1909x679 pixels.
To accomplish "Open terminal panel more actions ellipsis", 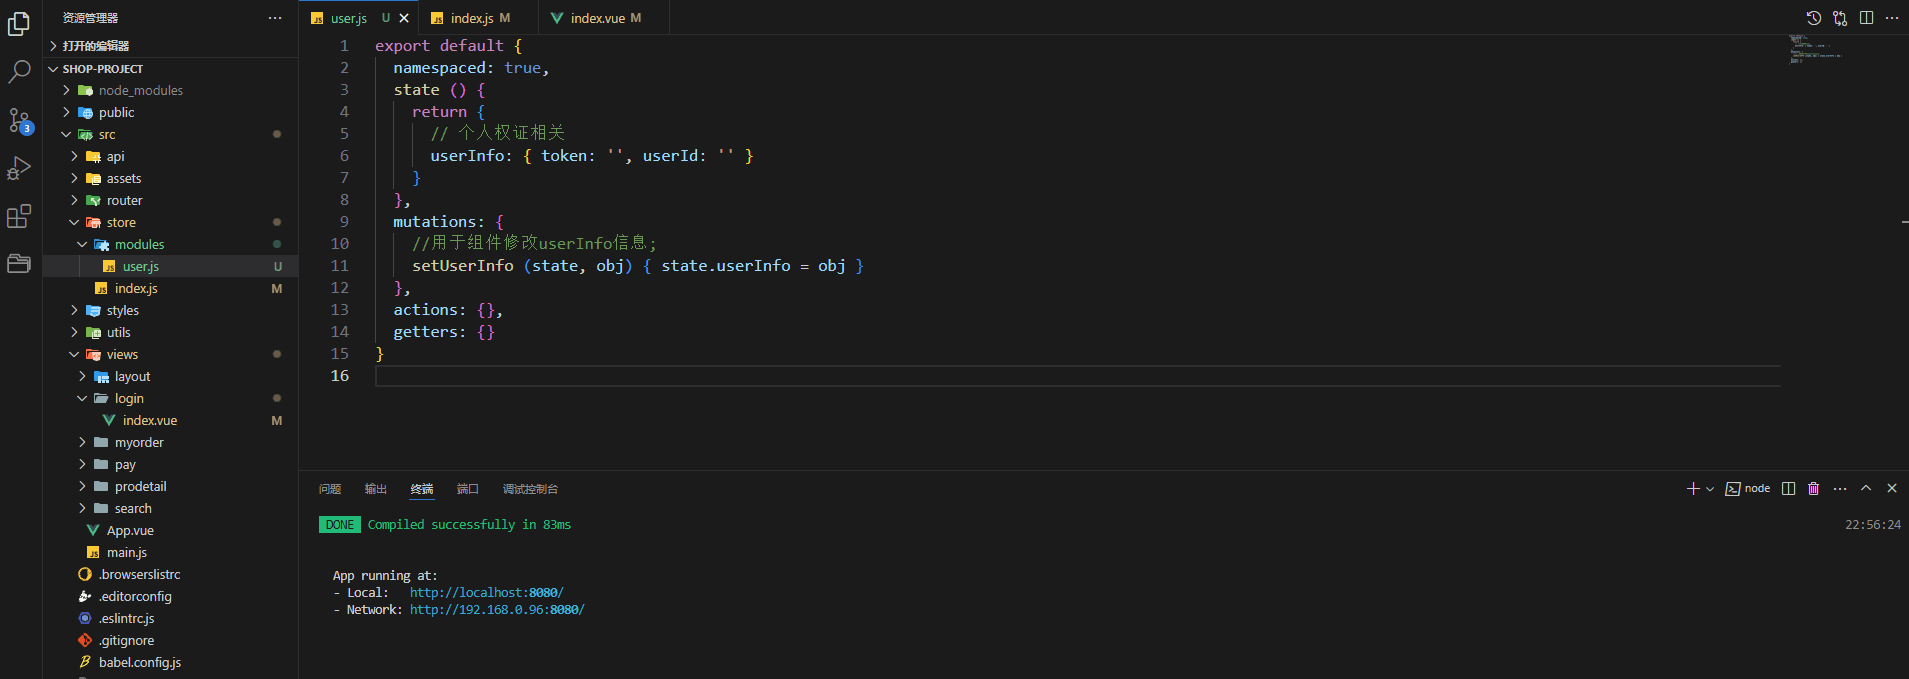I will [x=1840, y=488].
